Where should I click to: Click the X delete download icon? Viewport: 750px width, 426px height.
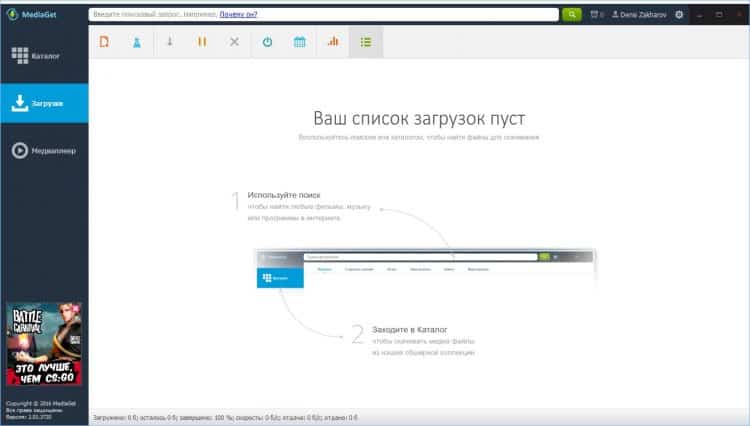tap(234, 42)
